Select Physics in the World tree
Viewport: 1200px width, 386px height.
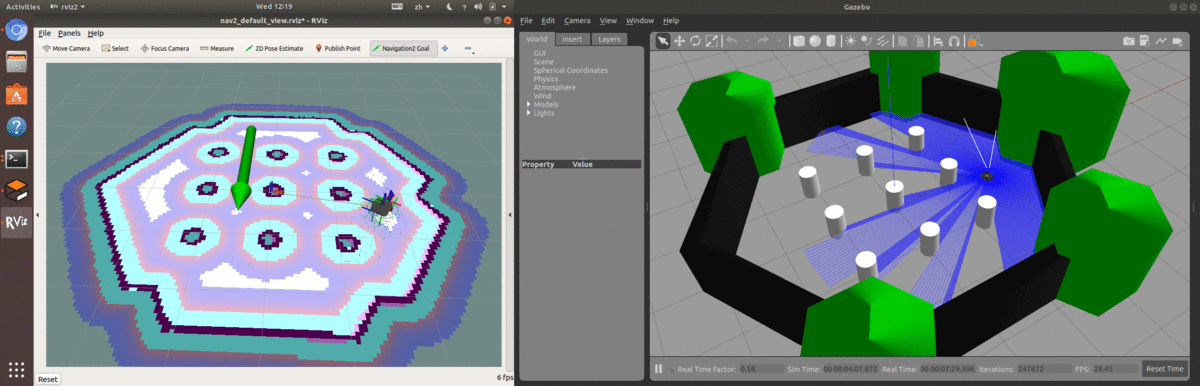click(x=546, y=78)
